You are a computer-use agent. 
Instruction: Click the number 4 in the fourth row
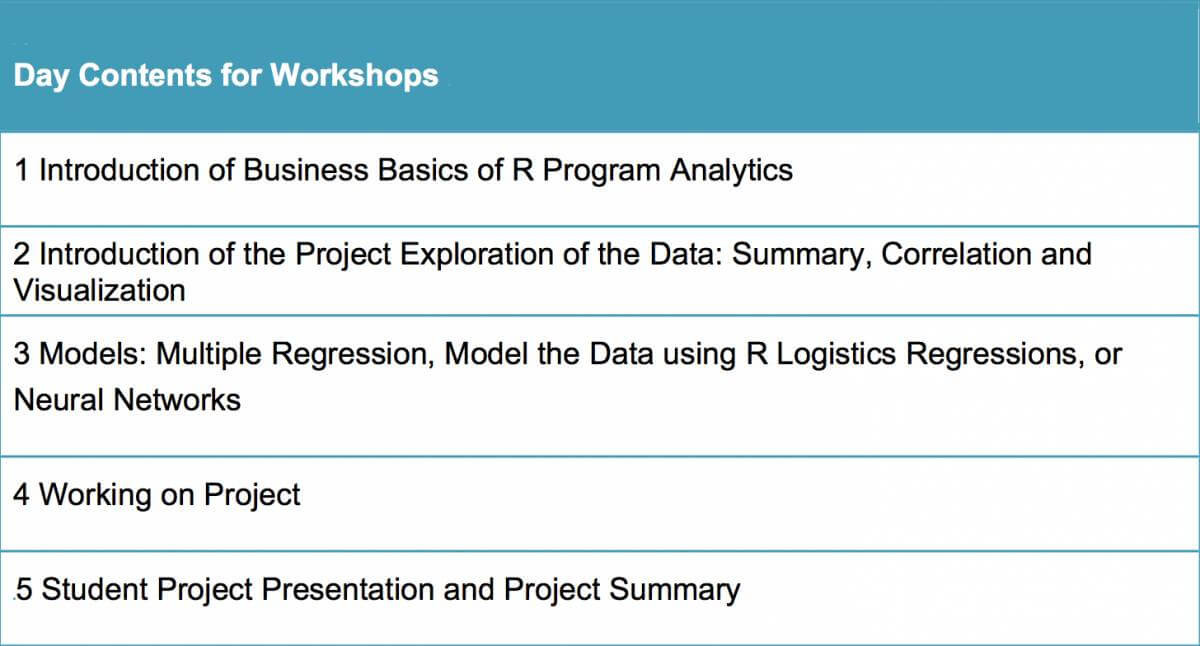coord(22,494)
